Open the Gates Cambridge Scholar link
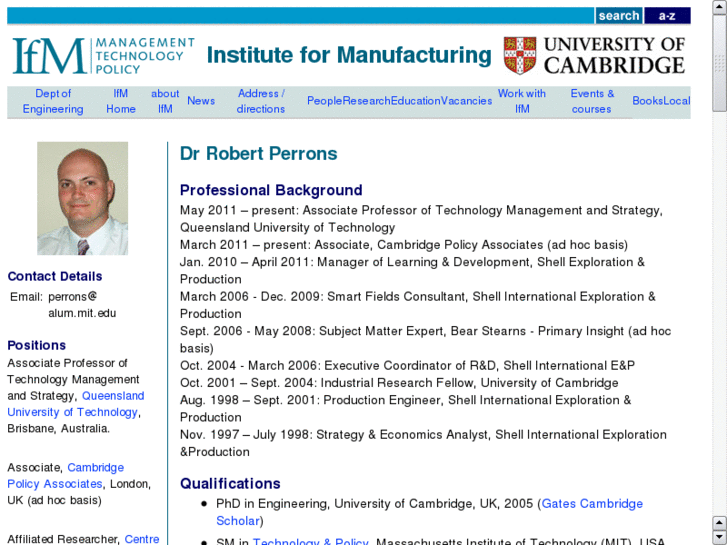Screen dimensions: 727x545 429,512
